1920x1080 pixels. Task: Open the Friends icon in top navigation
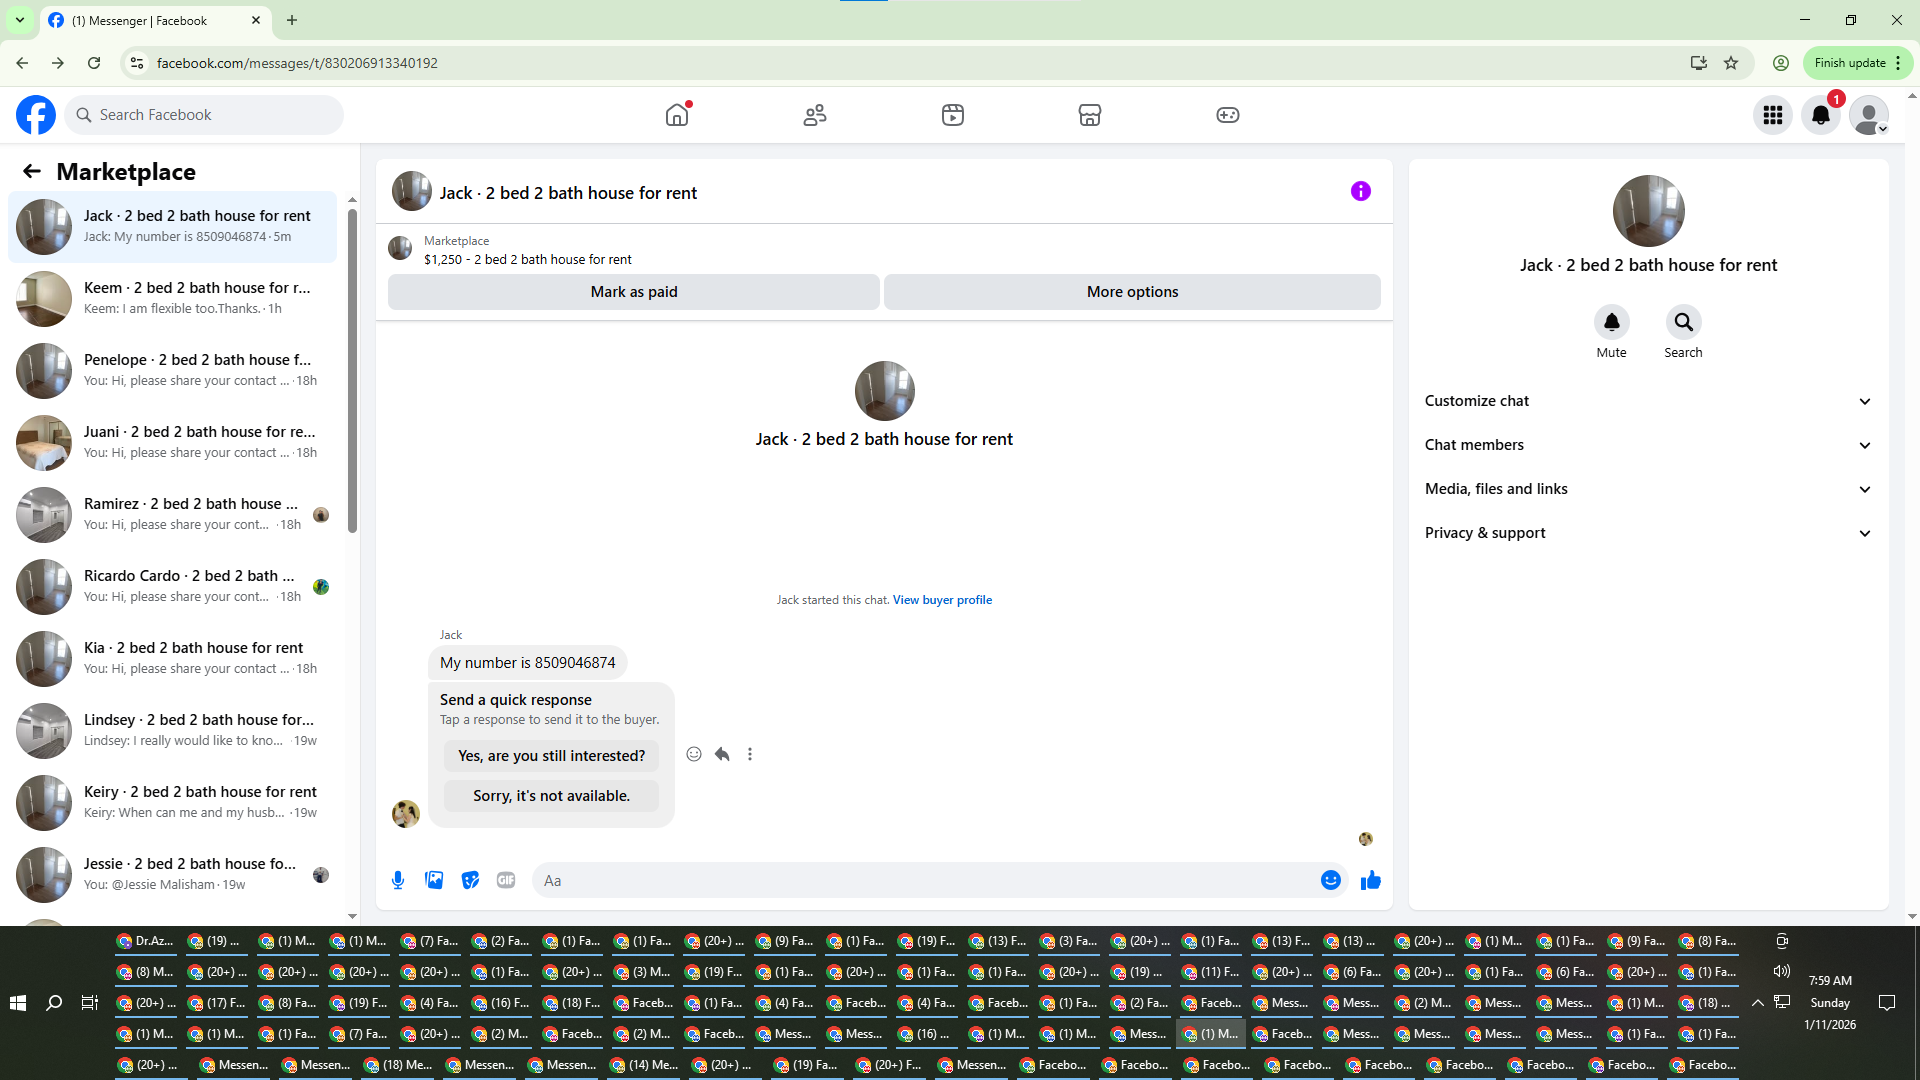click(815, 115)
